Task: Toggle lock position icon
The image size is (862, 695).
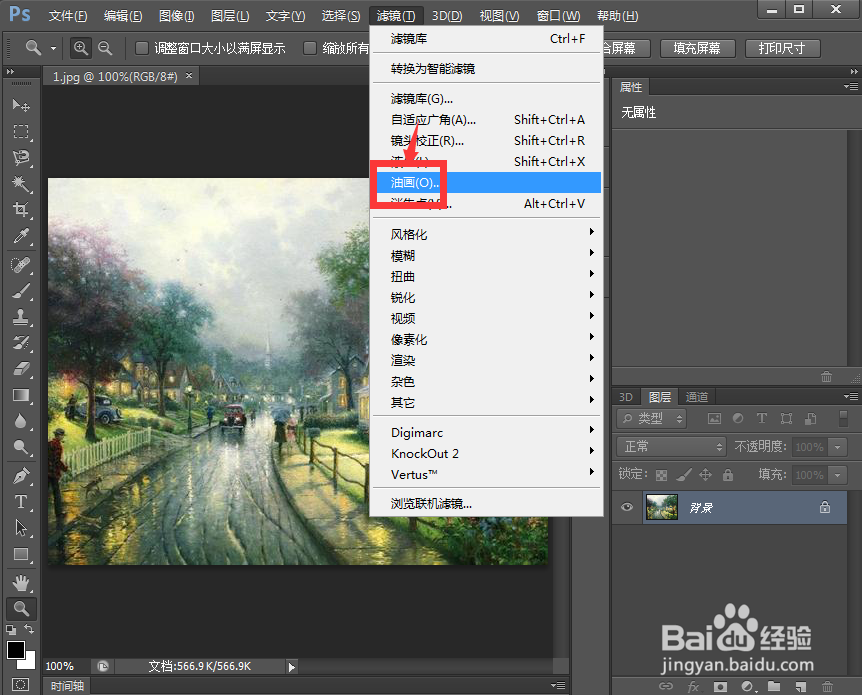Action: pyautogui.click(x=705, y=475)
